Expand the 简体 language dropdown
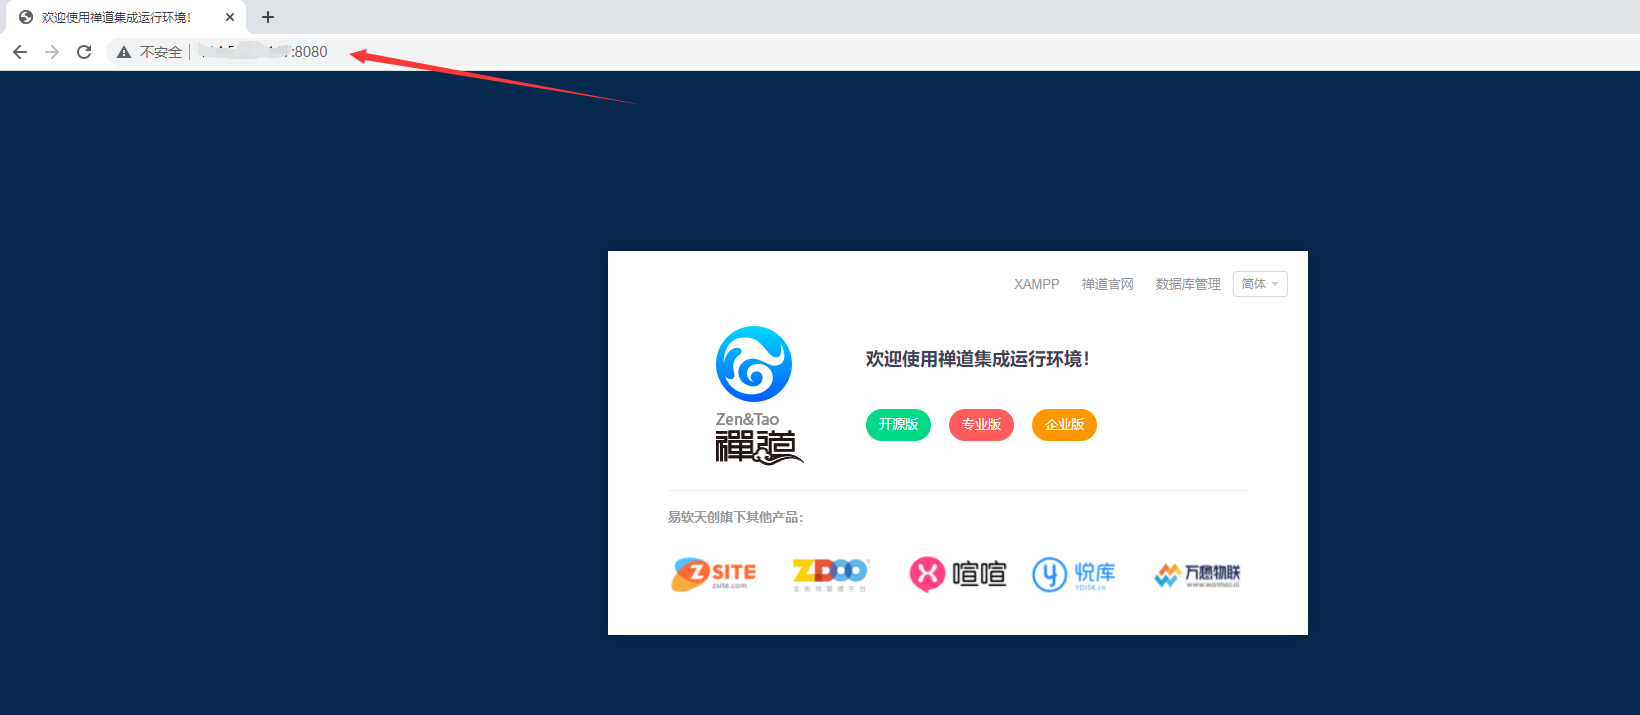Viewport: 1640px width, 715px height. pyautogui.click(x=1260, y=284)
